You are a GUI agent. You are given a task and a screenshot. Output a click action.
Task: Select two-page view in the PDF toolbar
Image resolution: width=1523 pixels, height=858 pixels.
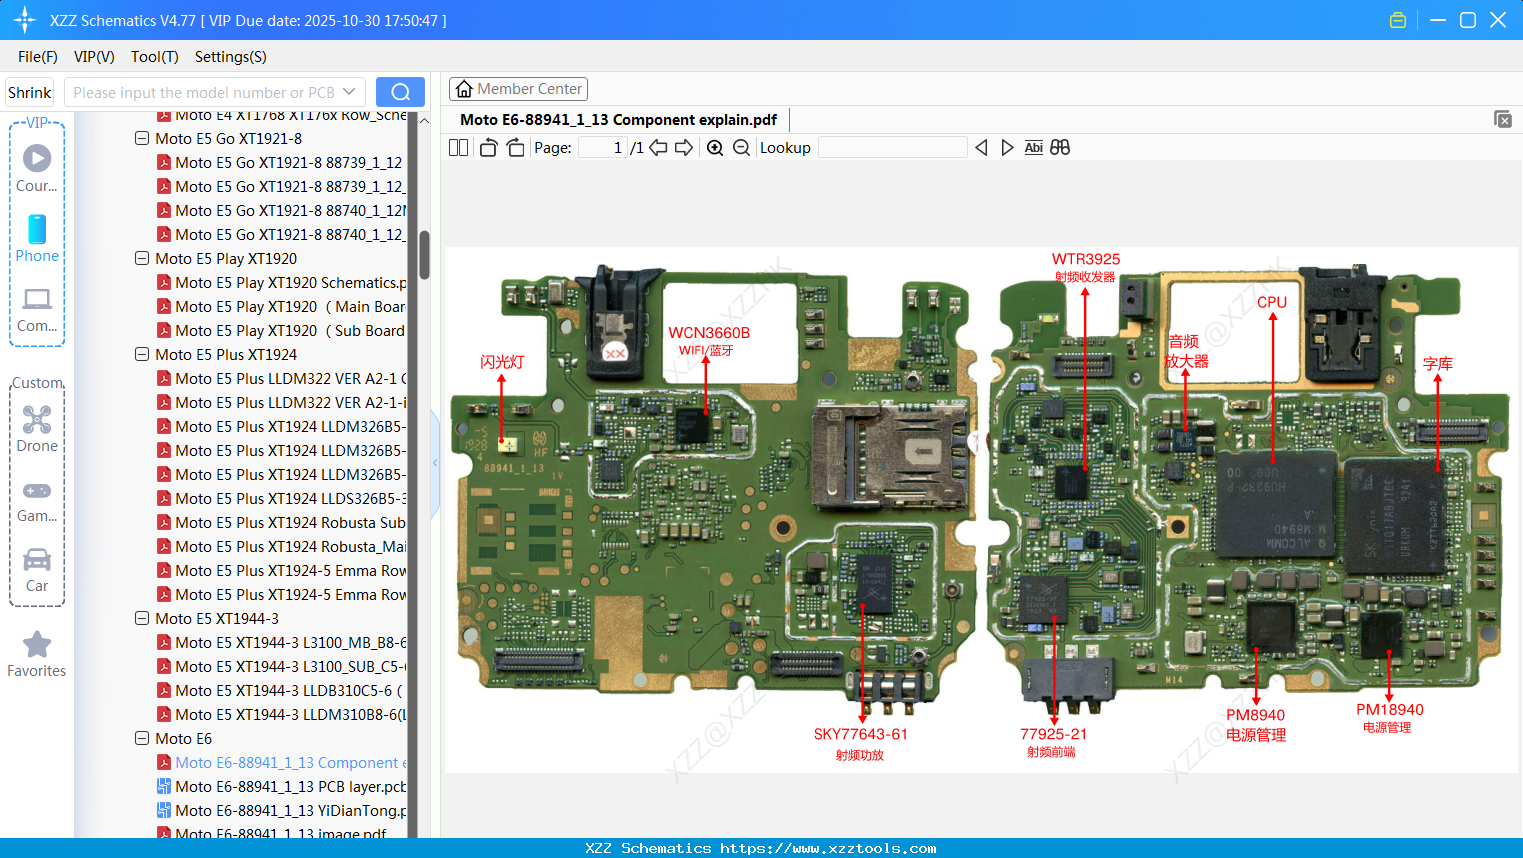[x=457, y=147]
